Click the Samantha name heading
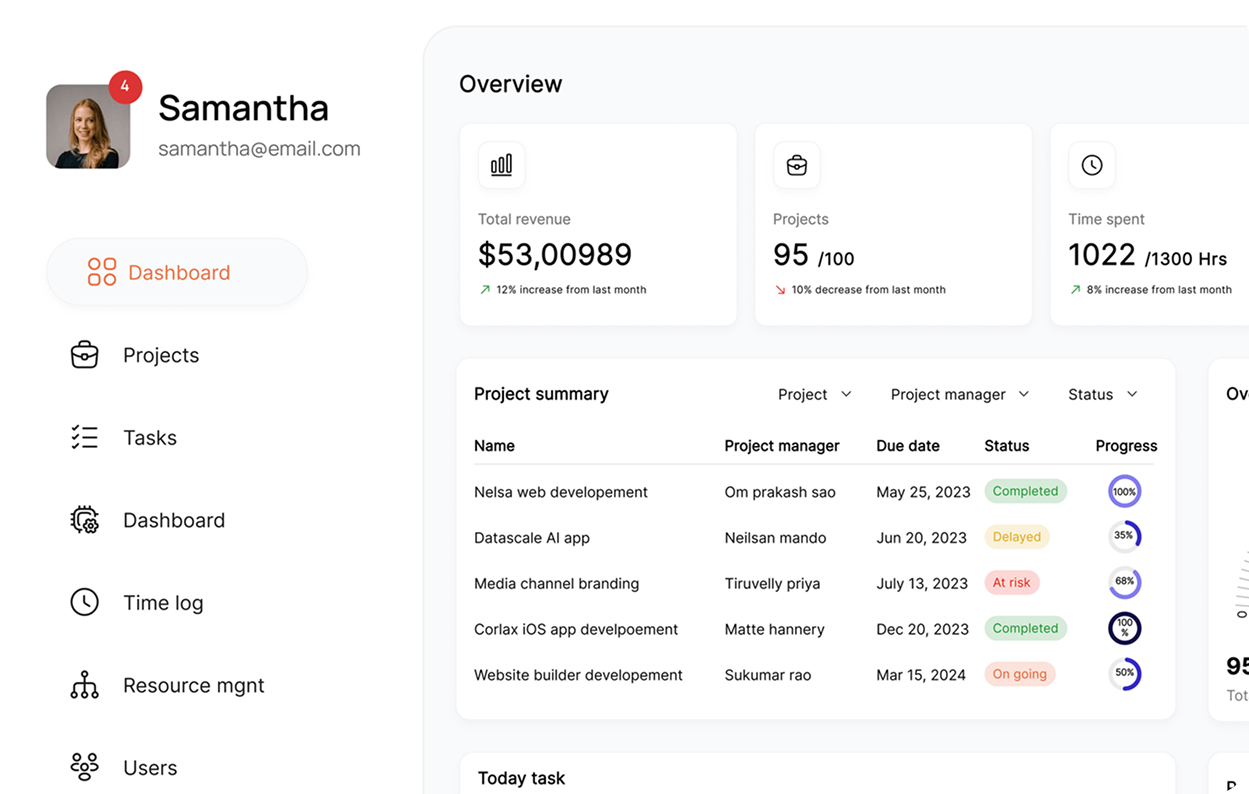The height and width of the screenshot is (794, 1249). click(x=243, y=108)
